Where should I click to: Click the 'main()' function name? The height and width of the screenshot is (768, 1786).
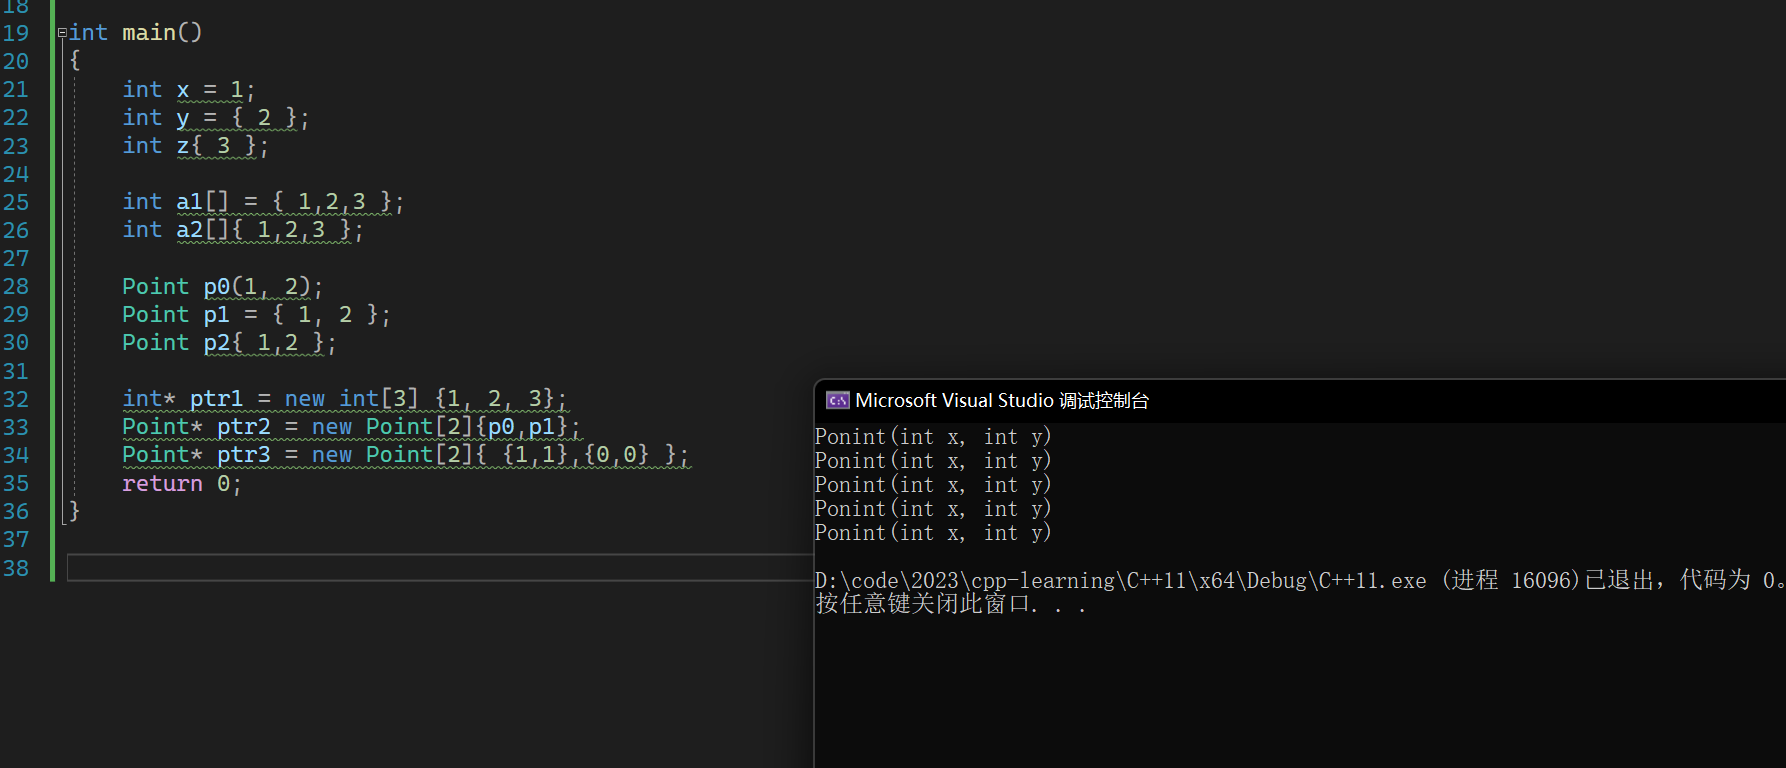click(162, 33)
